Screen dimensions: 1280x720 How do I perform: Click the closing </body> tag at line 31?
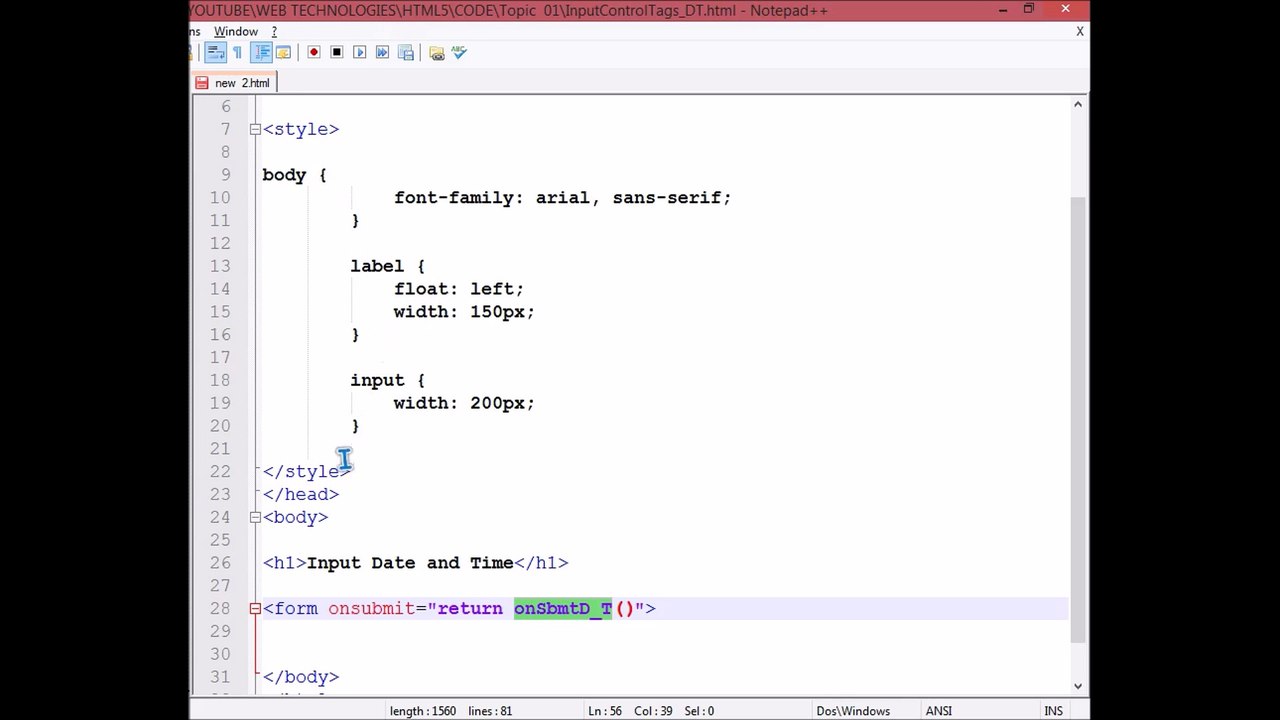point(300,677)
